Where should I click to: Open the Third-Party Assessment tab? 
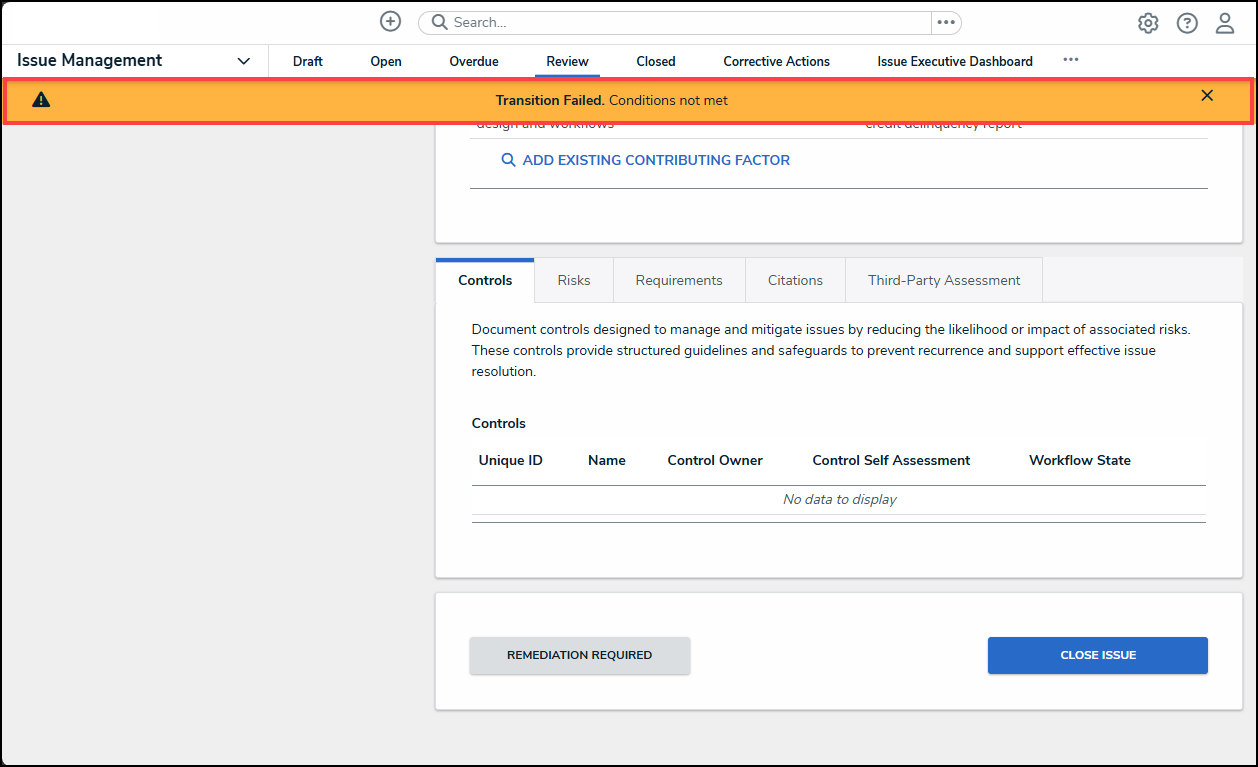click(x=943, y=280)
